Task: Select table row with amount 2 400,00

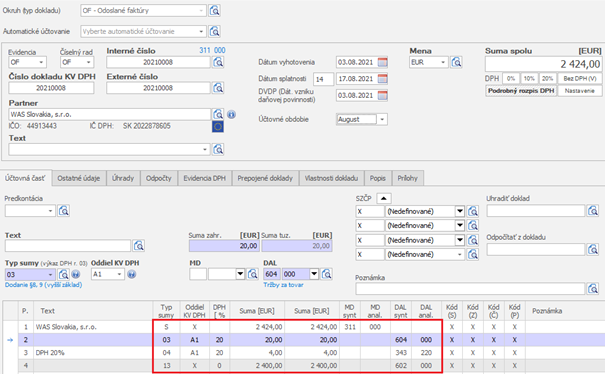Action: [x=303, y=365]
